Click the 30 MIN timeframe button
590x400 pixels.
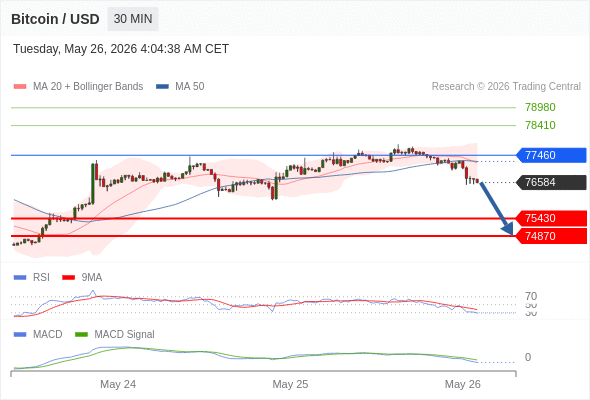click(133, 19)
